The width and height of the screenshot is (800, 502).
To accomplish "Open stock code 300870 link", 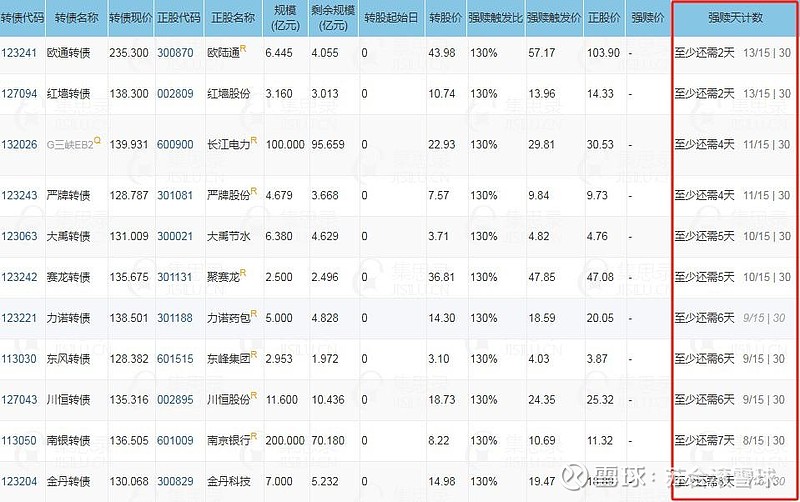I will pyautogui.click(x=175, y=53).
